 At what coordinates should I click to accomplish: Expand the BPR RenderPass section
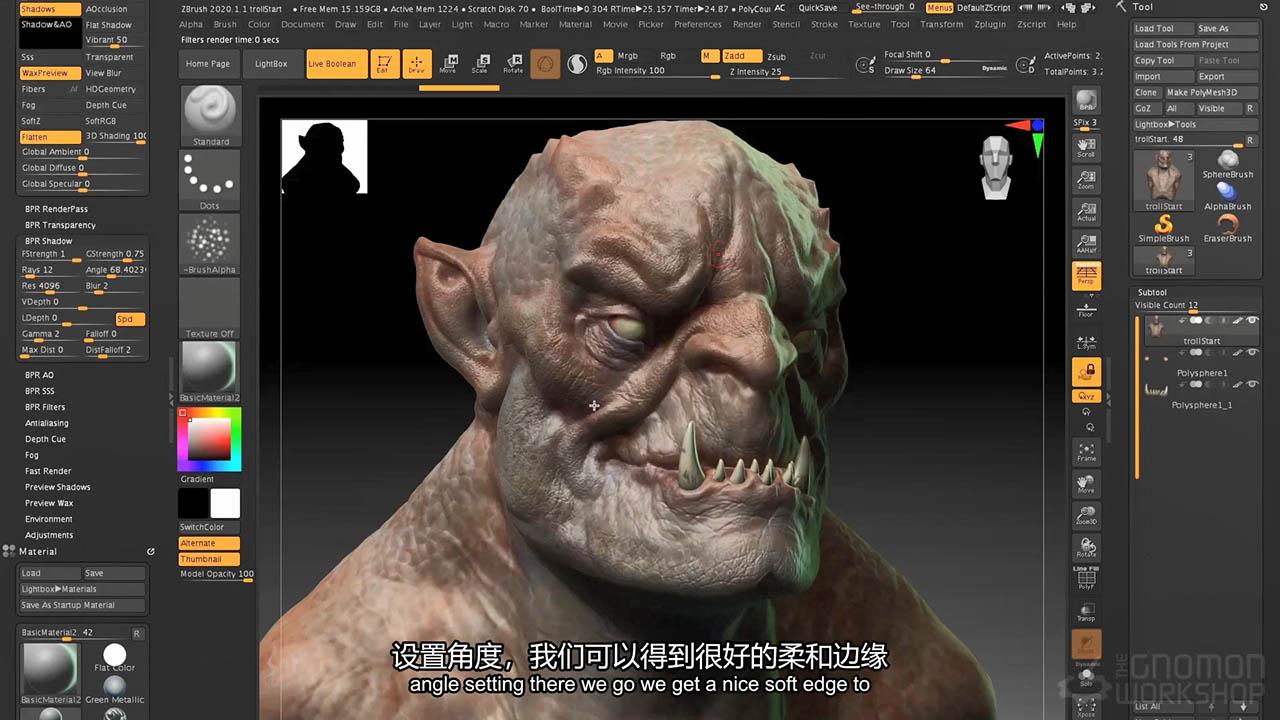point(56,209)
